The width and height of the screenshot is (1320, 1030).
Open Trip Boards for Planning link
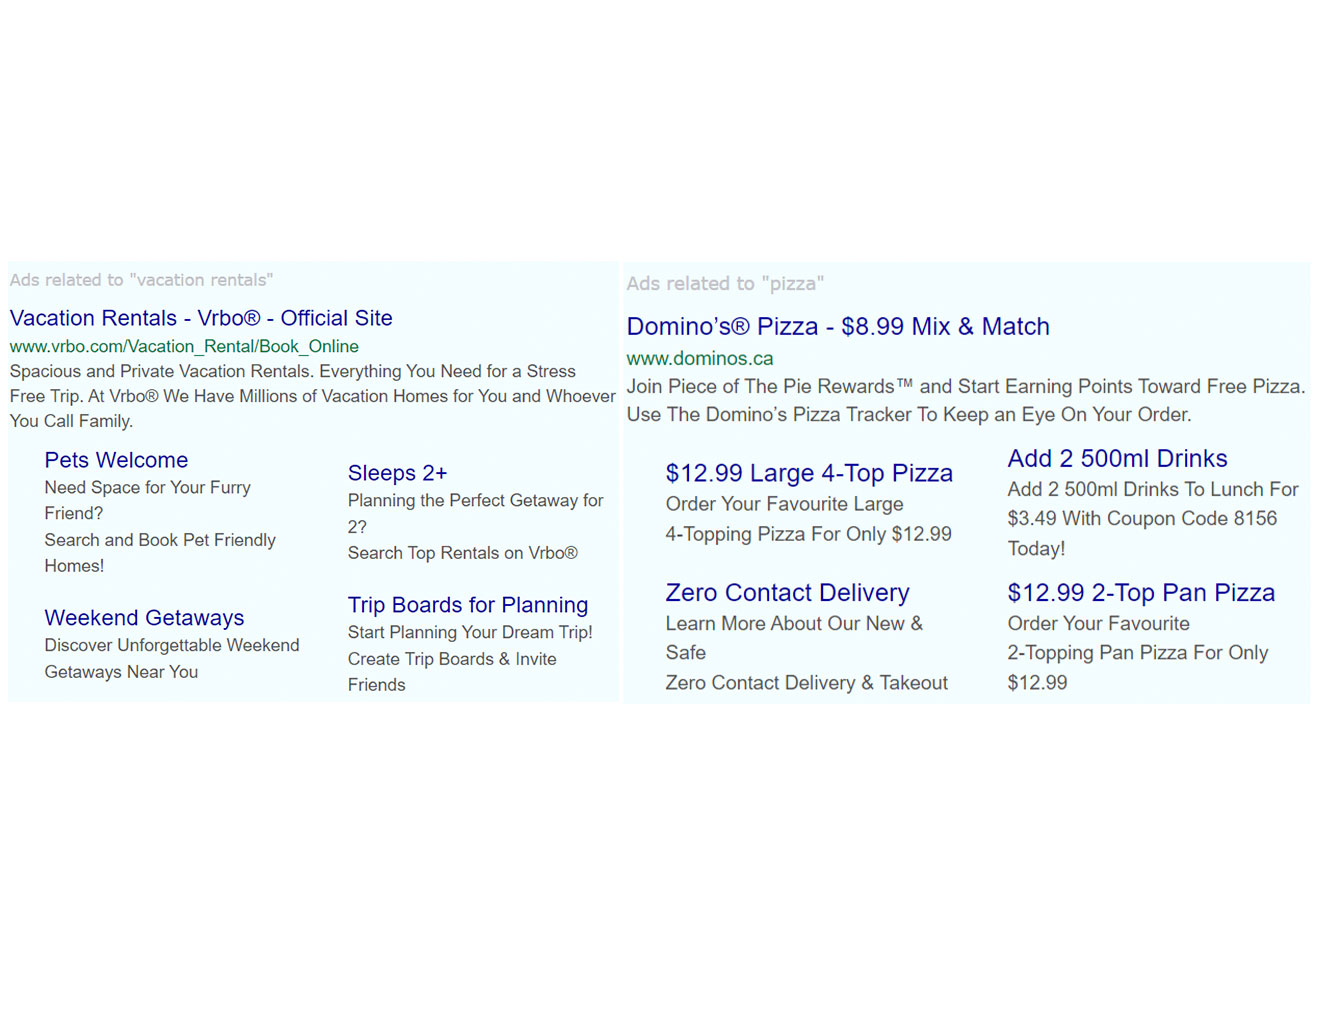(468, 605)
